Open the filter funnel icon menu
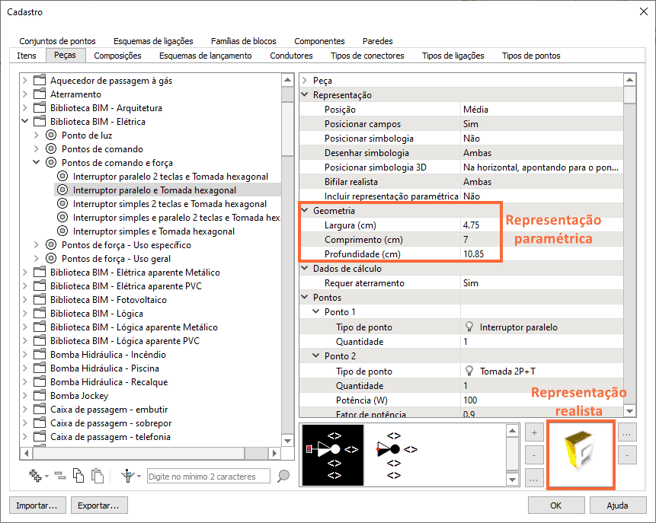 click(x=128, y=477)
